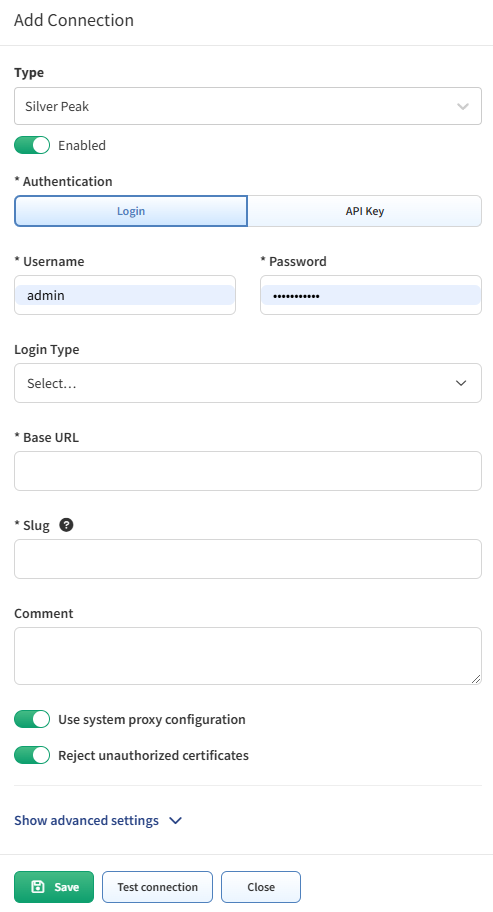Open the Login Type select box
The image size is (493, 912).
point(248,383)
